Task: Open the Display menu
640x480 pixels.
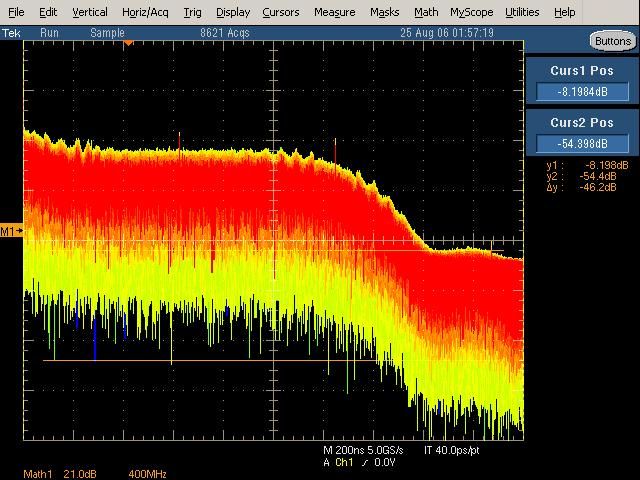Action: pyautogui.click(x=233, y=12)
